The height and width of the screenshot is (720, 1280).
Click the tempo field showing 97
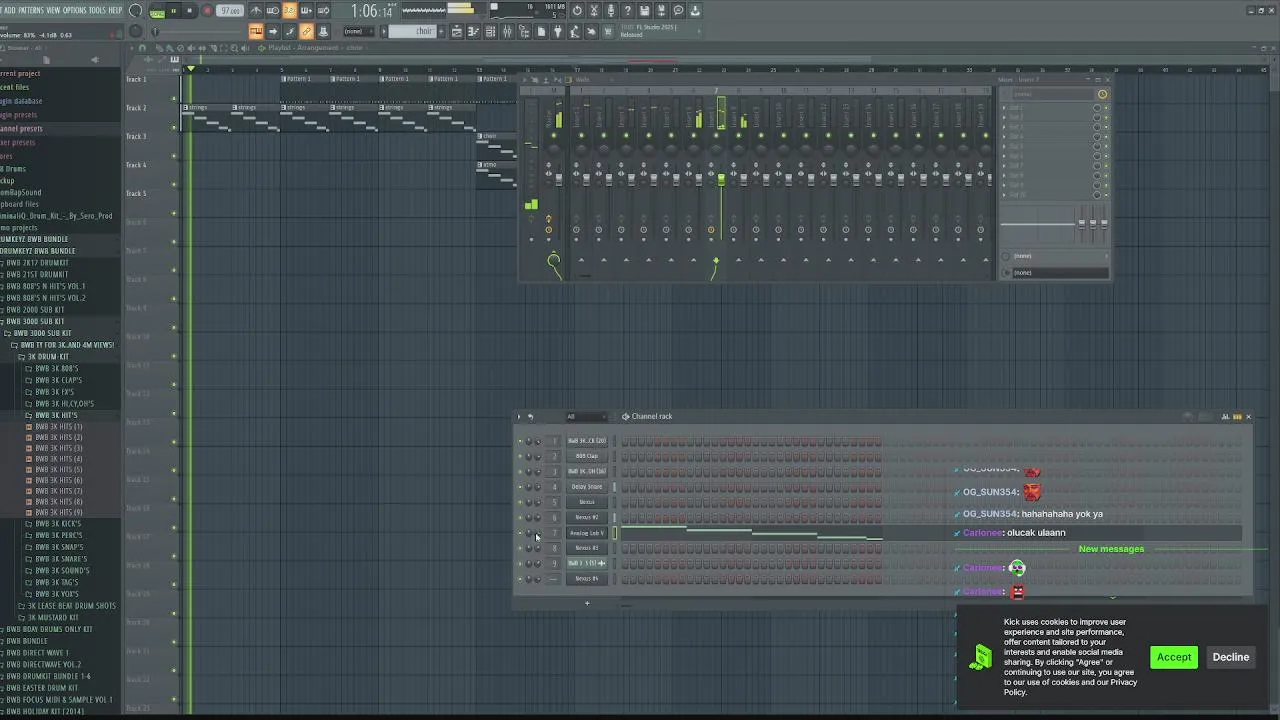point(231,11)
